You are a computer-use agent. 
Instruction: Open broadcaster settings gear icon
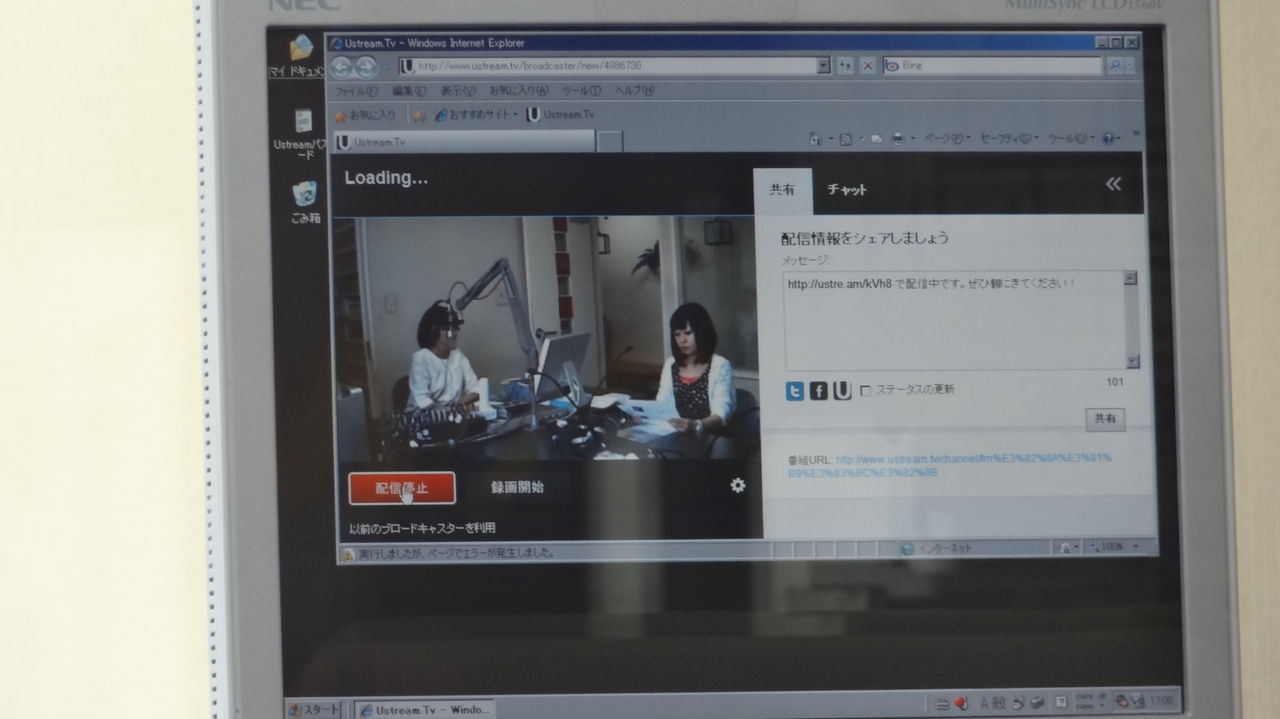coord(738,485)
